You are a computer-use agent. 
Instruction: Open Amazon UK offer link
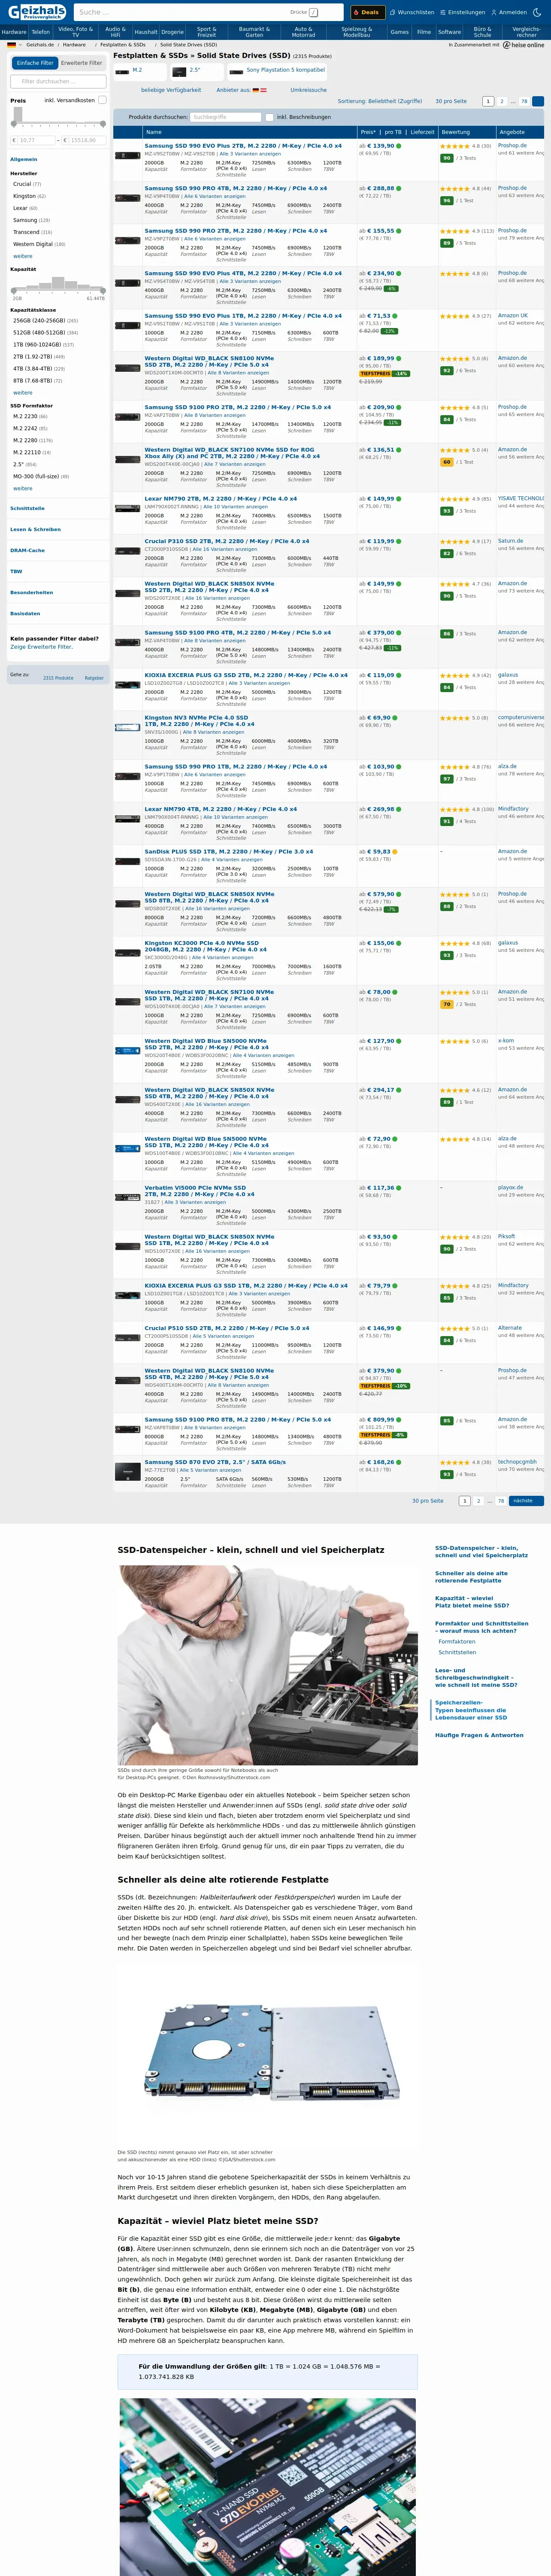pos(513,315)
